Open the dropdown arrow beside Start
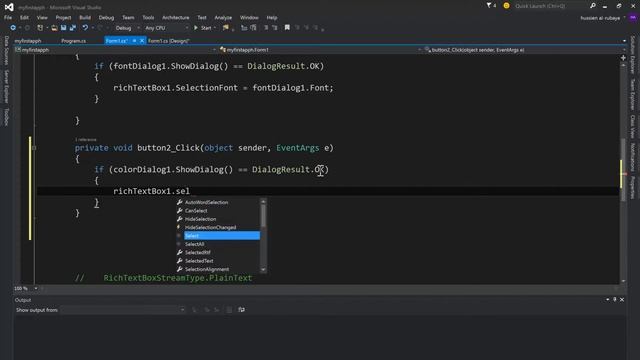The width and height of the screenshot is (640, 360). pyautogui.click(x=215, y=28)
